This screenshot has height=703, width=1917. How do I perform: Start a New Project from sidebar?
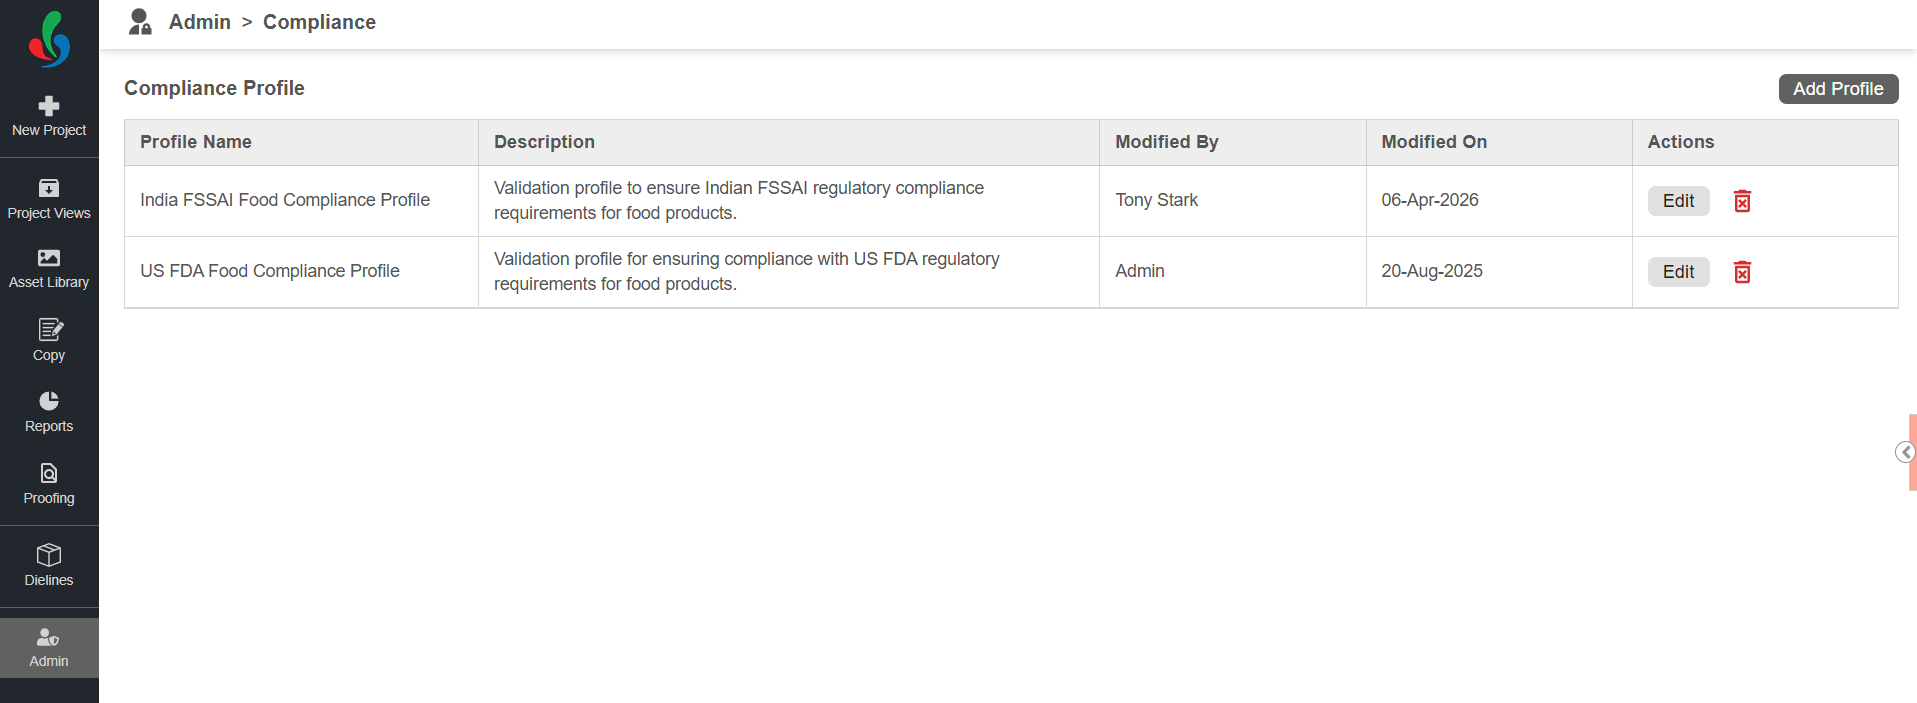[49, 117]
